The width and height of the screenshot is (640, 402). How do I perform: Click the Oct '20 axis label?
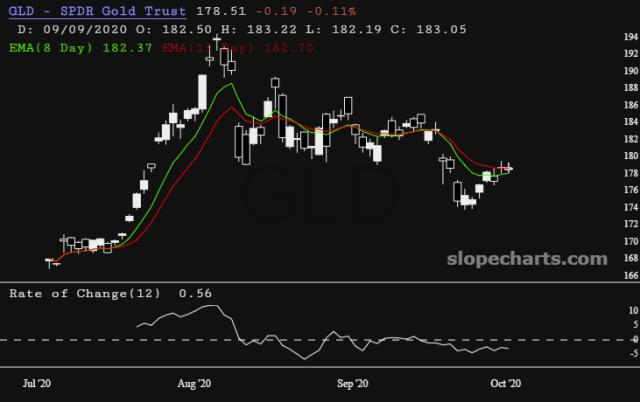pos(506,384)
